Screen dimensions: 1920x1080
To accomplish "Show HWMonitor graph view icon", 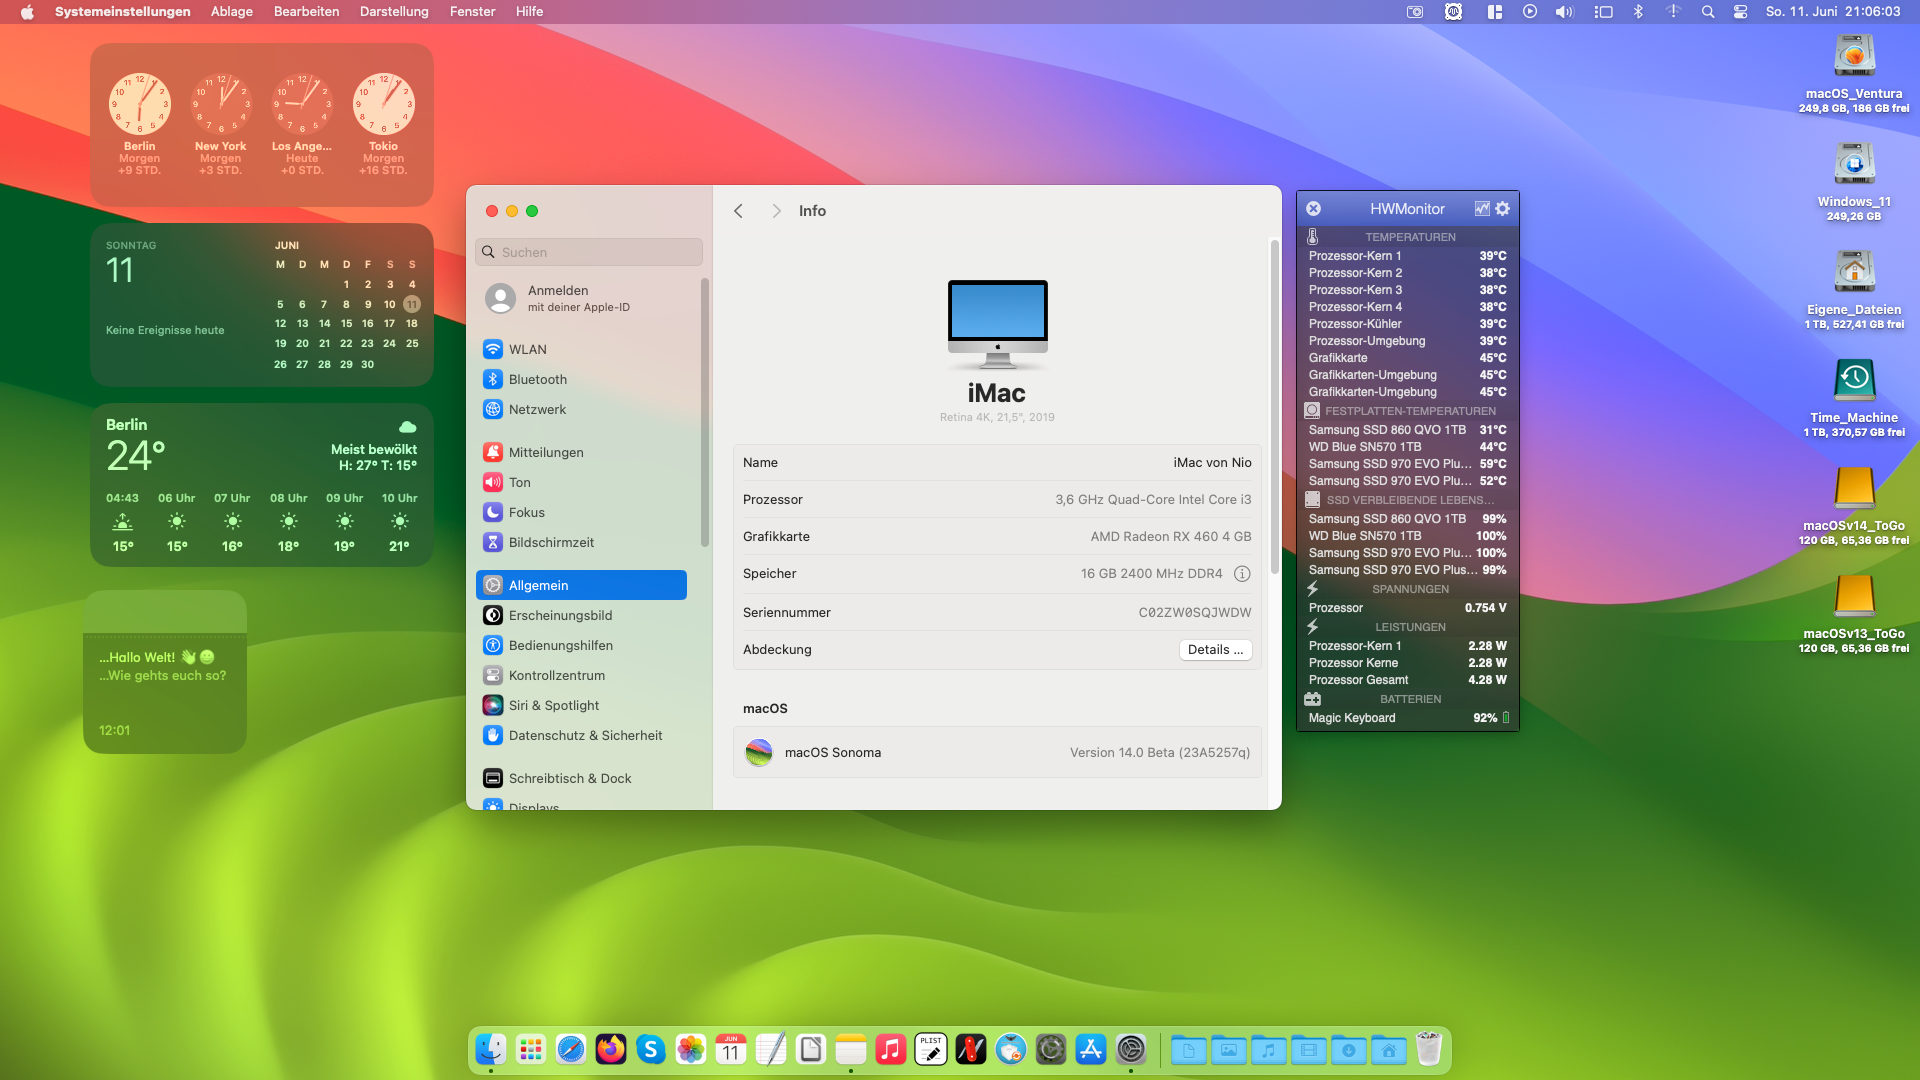I will click(1482, 208).
